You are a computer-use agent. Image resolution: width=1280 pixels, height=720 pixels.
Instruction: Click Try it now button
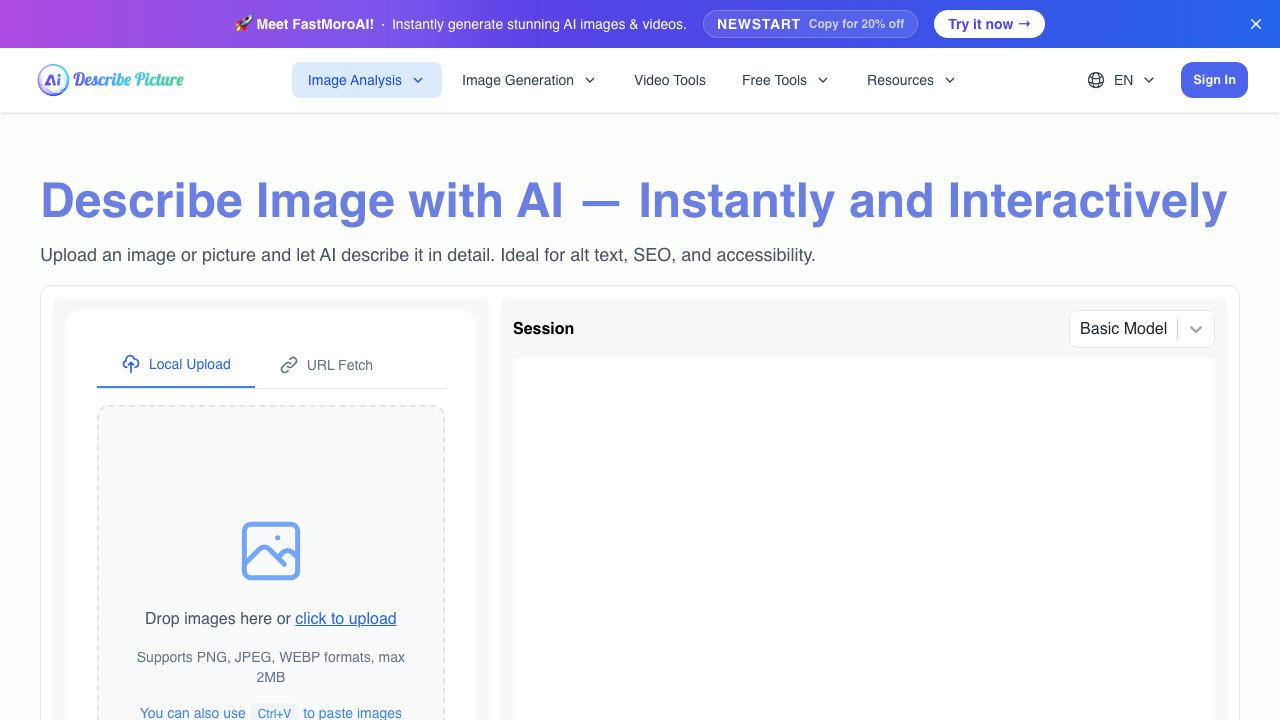(x=989, y=24)
